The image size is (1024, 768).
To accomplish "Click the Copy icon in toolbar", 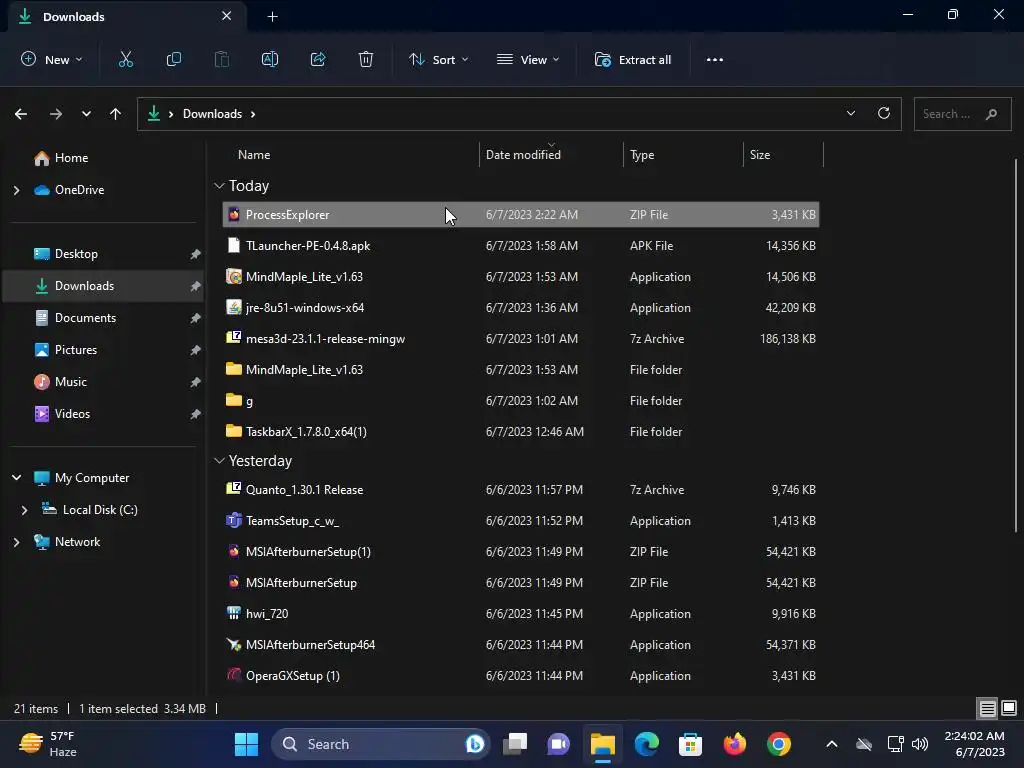I will tap(174, 59).
